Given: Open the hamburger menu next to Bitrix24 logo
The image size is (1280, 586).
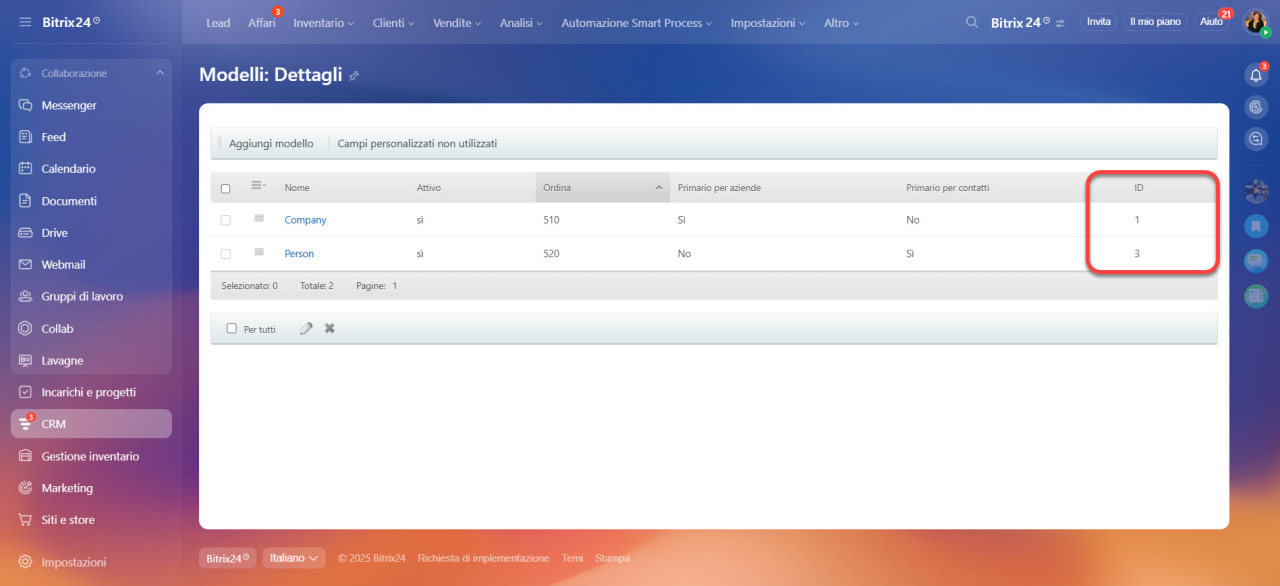Looking at the screenshot, I should click(25, 22).
